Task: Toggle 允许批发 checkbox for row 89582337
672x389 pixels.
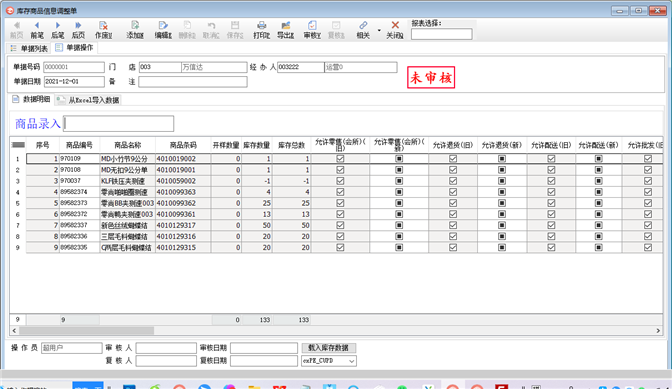Action: pos(648,225)
